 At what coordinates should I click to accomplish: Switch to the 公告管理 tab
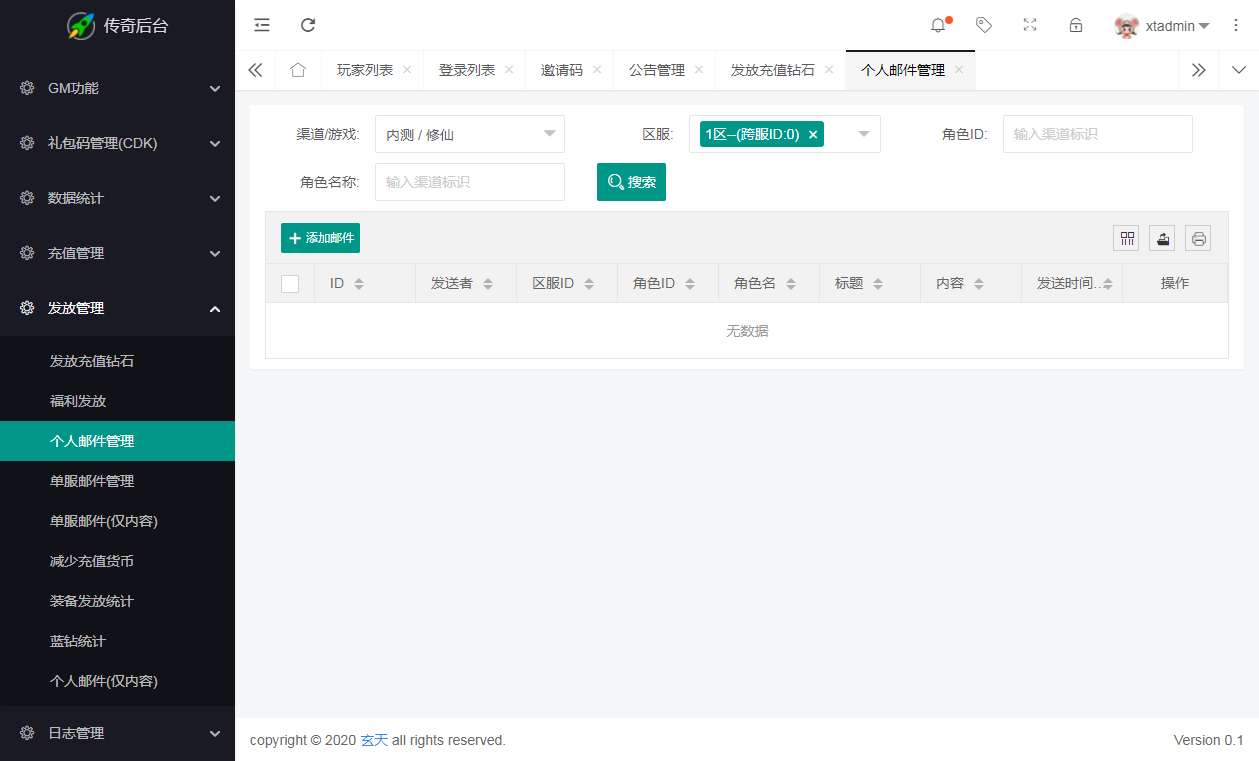point(656,70)
